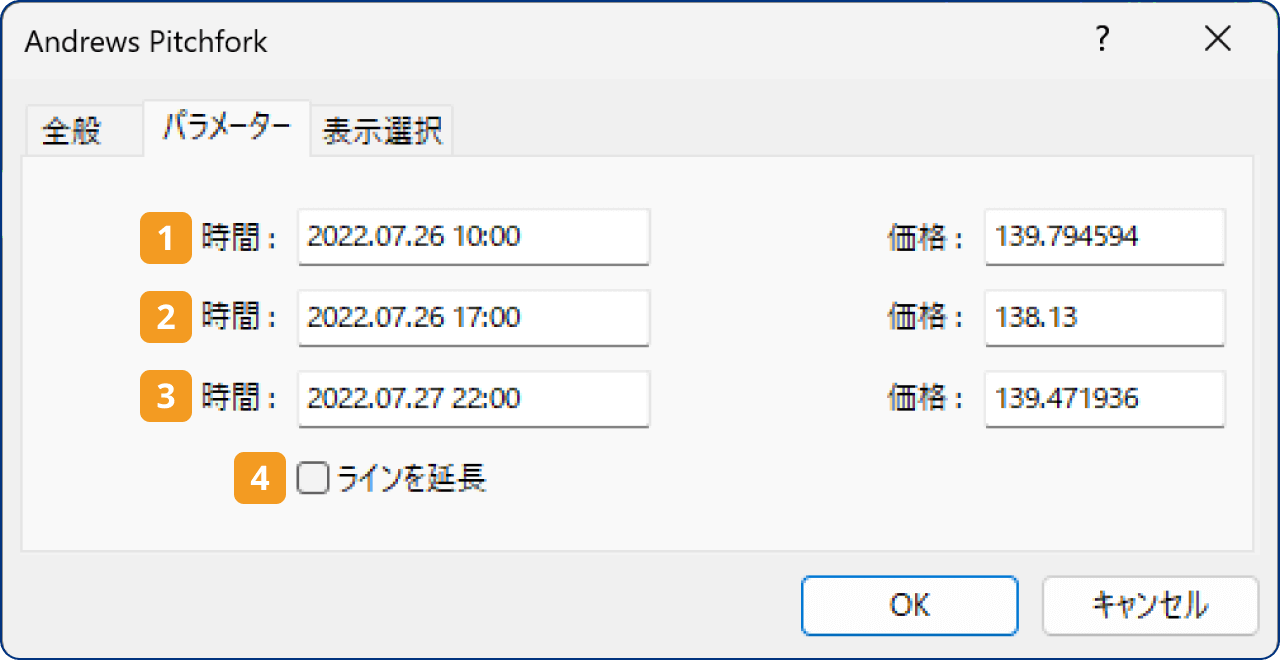The width and height of the screenshot is (1280, 660).
Task: Open the 表示選択 tab
Action: click(x=381, y=129)
